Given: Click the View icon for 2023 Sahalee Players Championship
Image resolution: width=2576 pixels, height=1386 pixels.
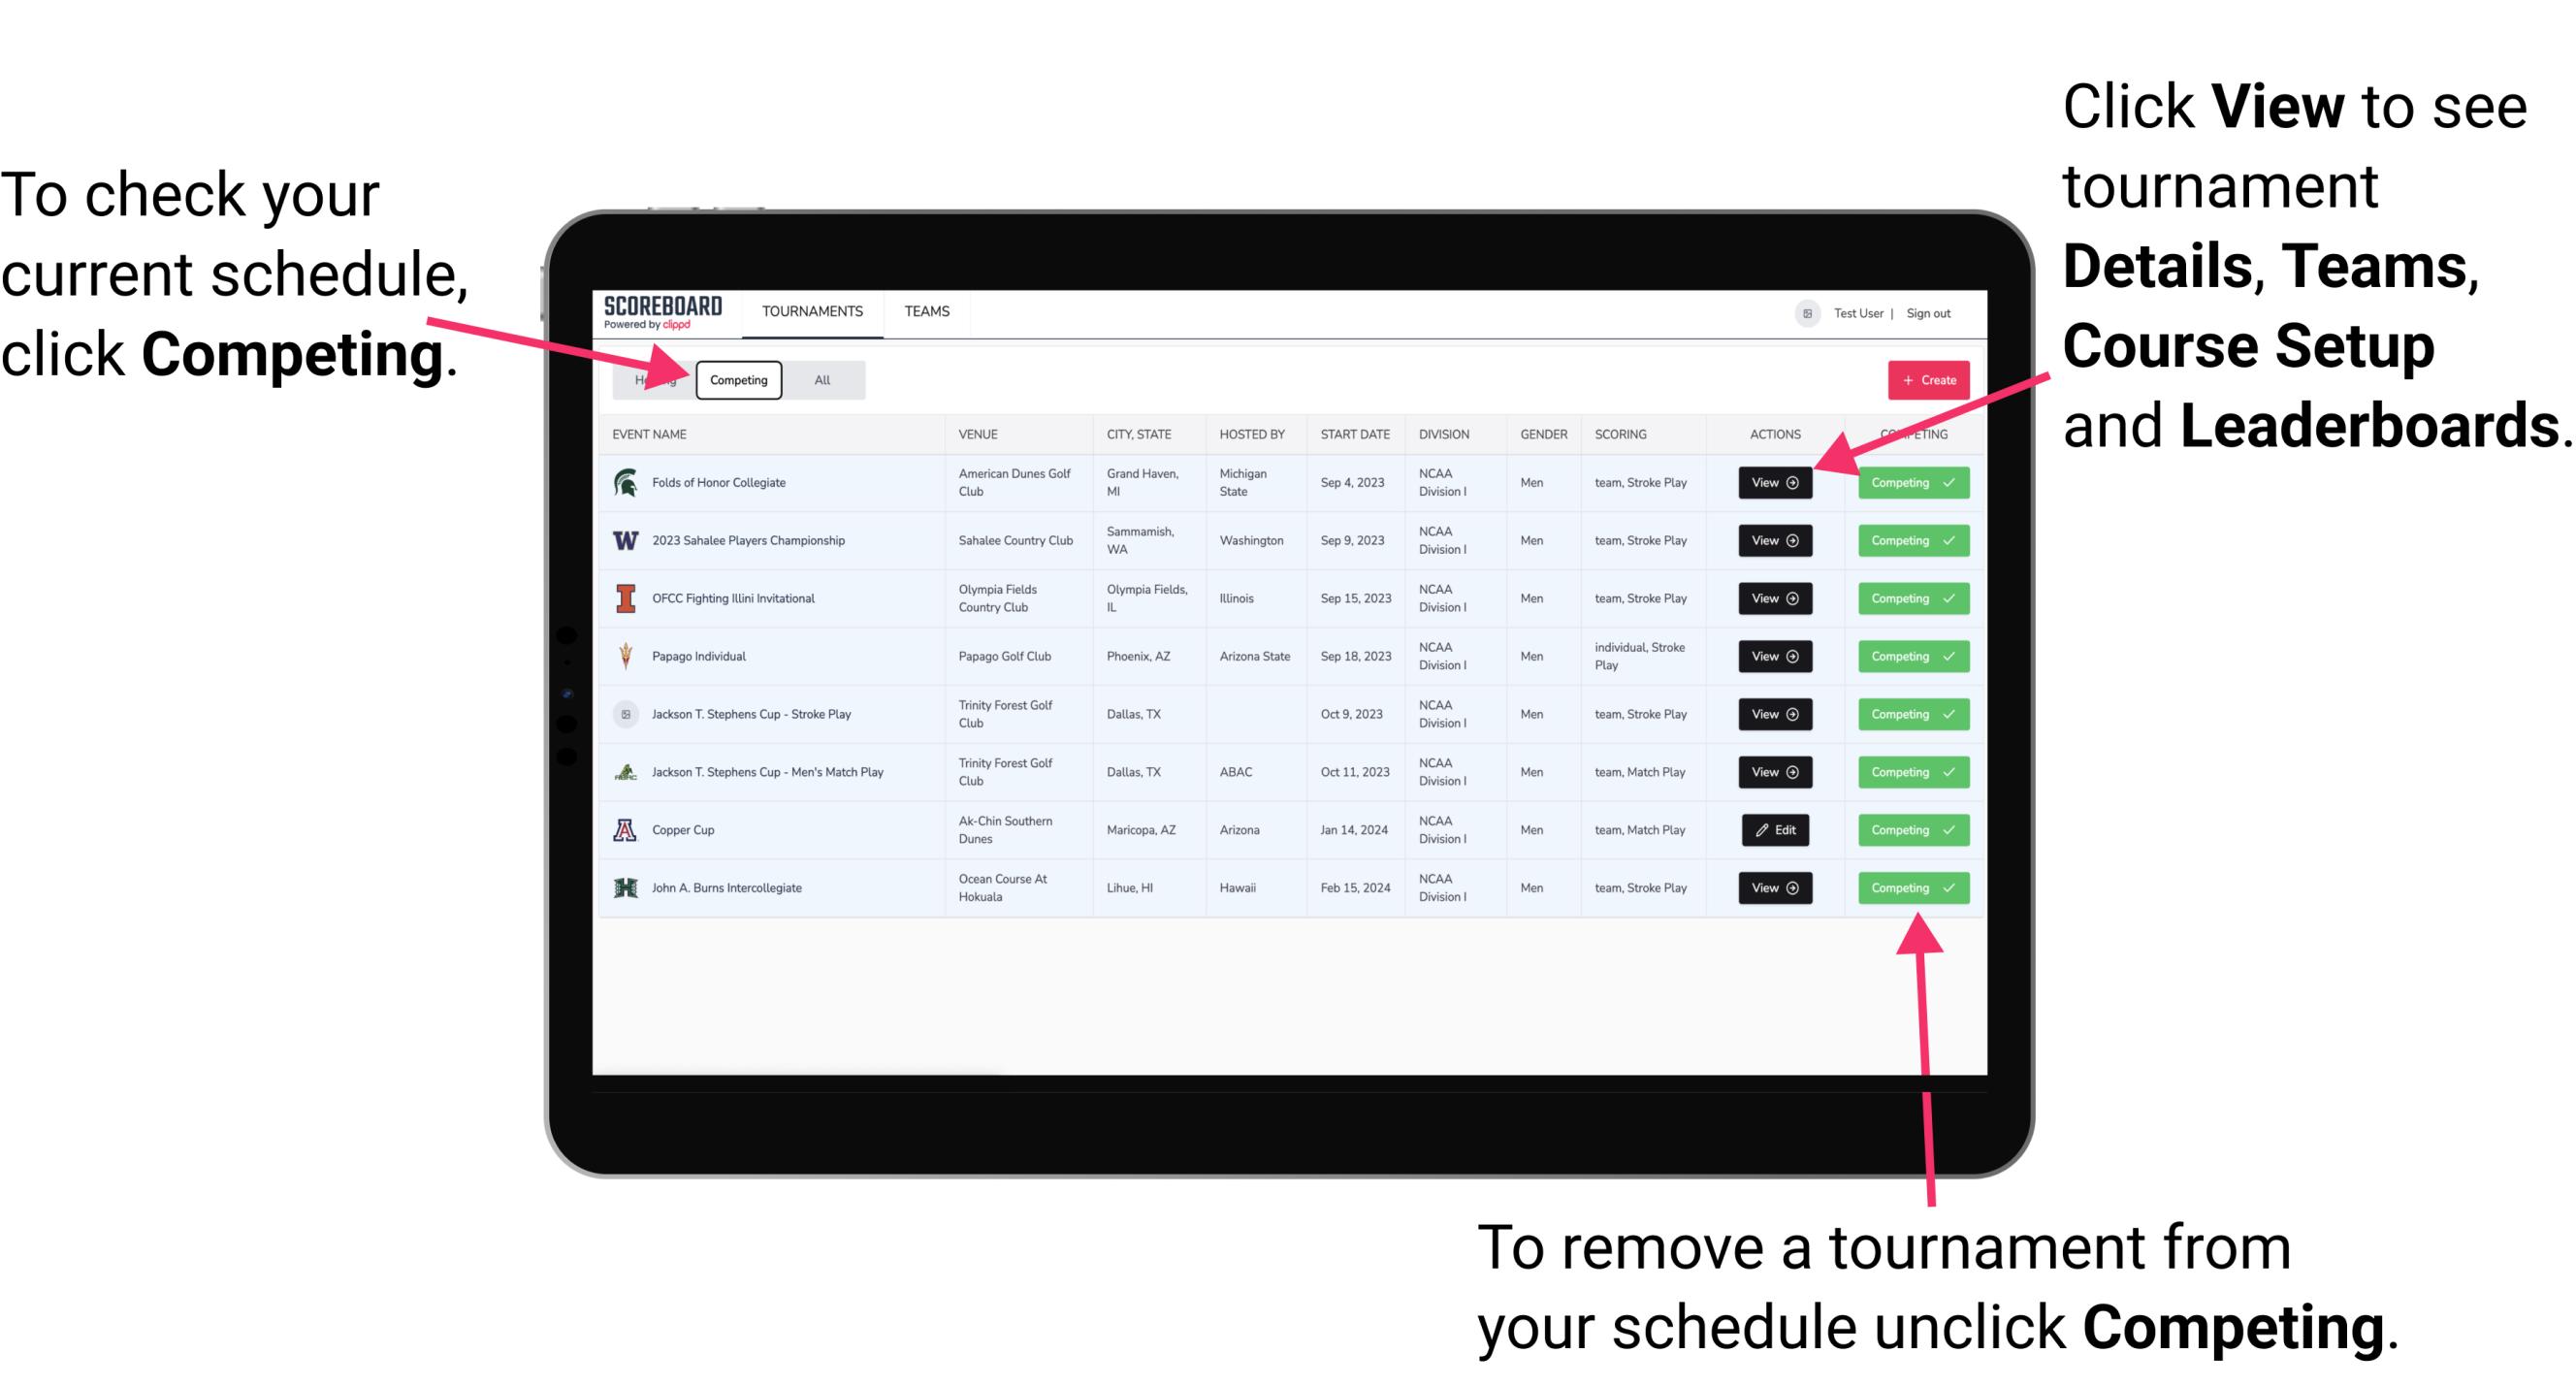Looking at the screenshot, I should 1776,541.
